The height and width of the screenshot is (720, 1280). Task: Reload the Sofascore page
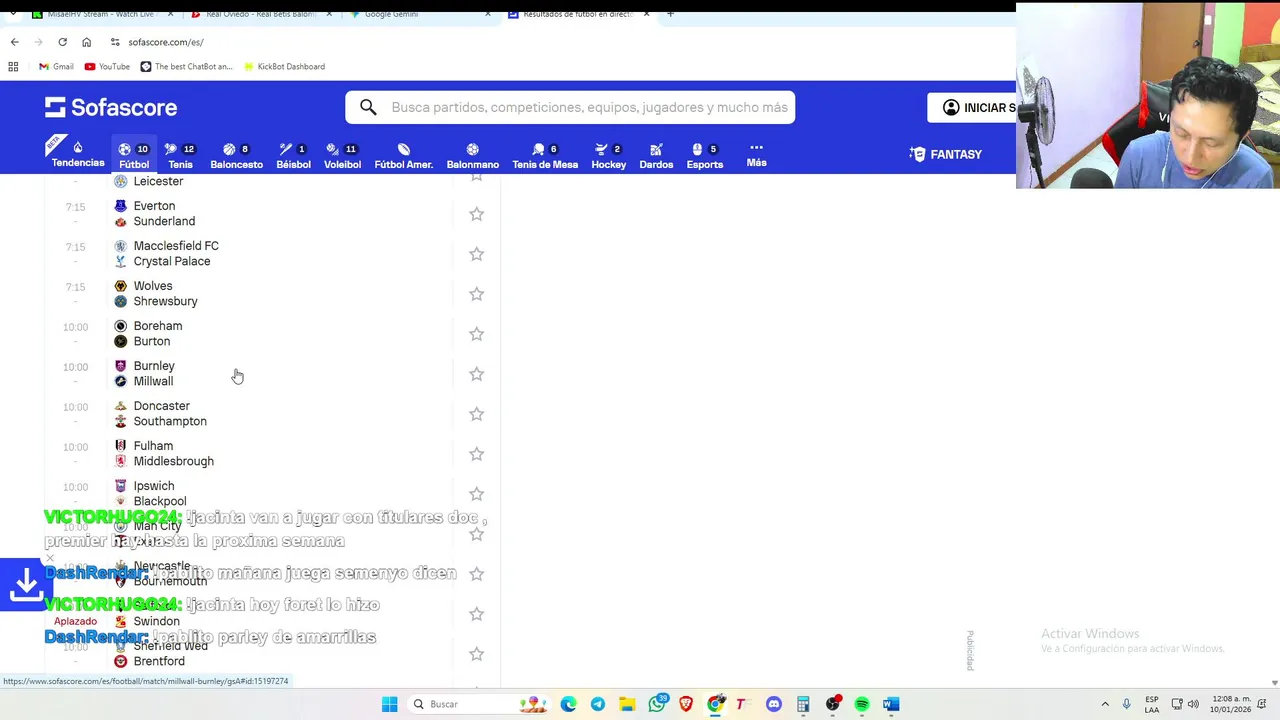coord(62,42)
